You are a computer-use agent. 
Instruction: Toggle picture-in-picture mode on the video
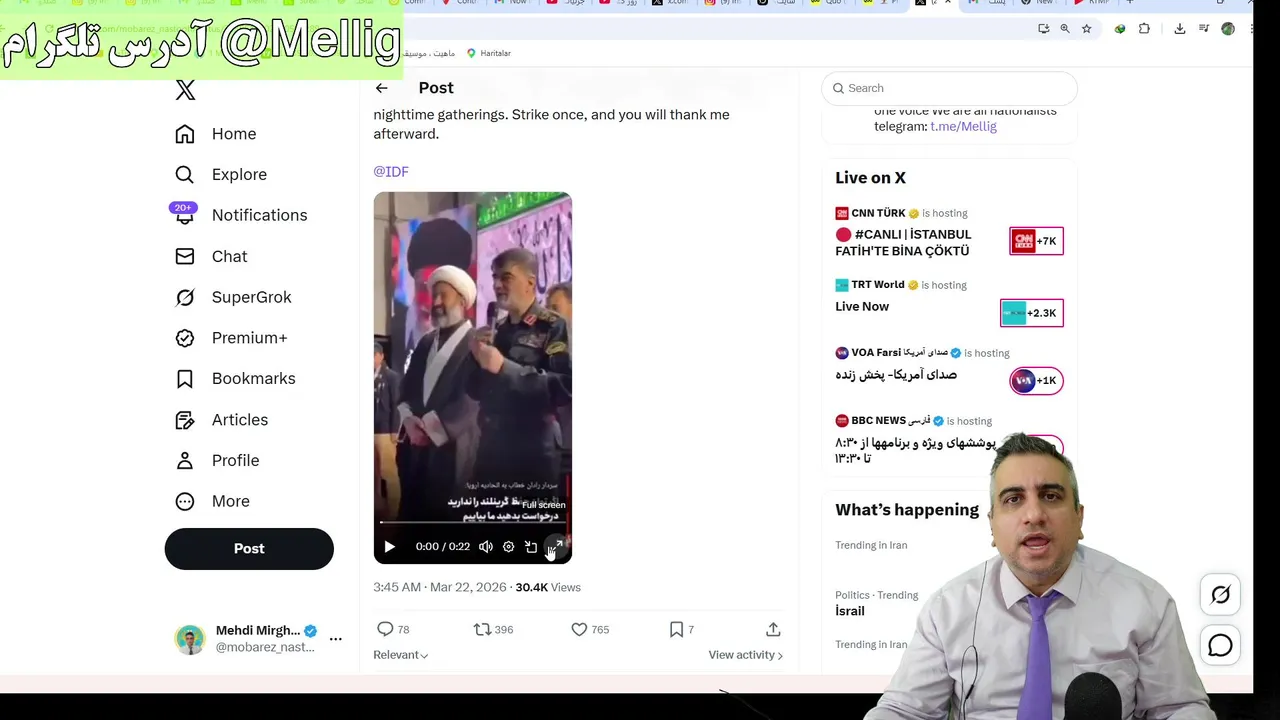pos(531,547)
